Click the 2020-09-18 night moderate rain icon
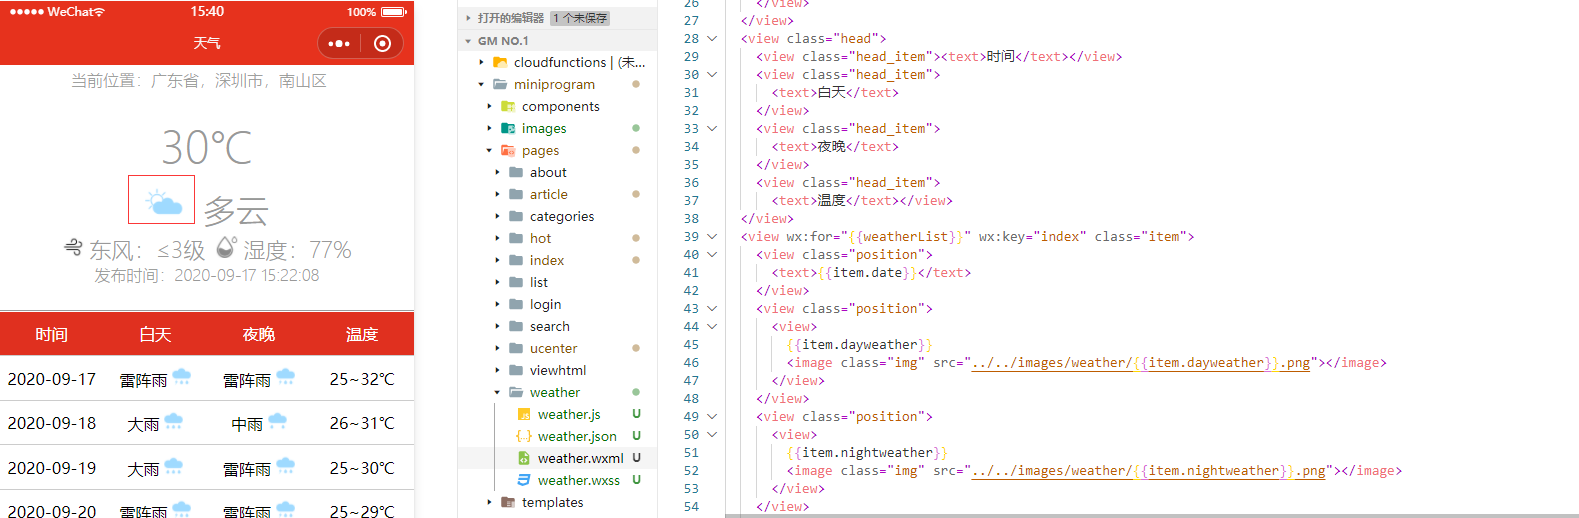1579x518 pixels. pyautogui.click(x=278, y=421)
